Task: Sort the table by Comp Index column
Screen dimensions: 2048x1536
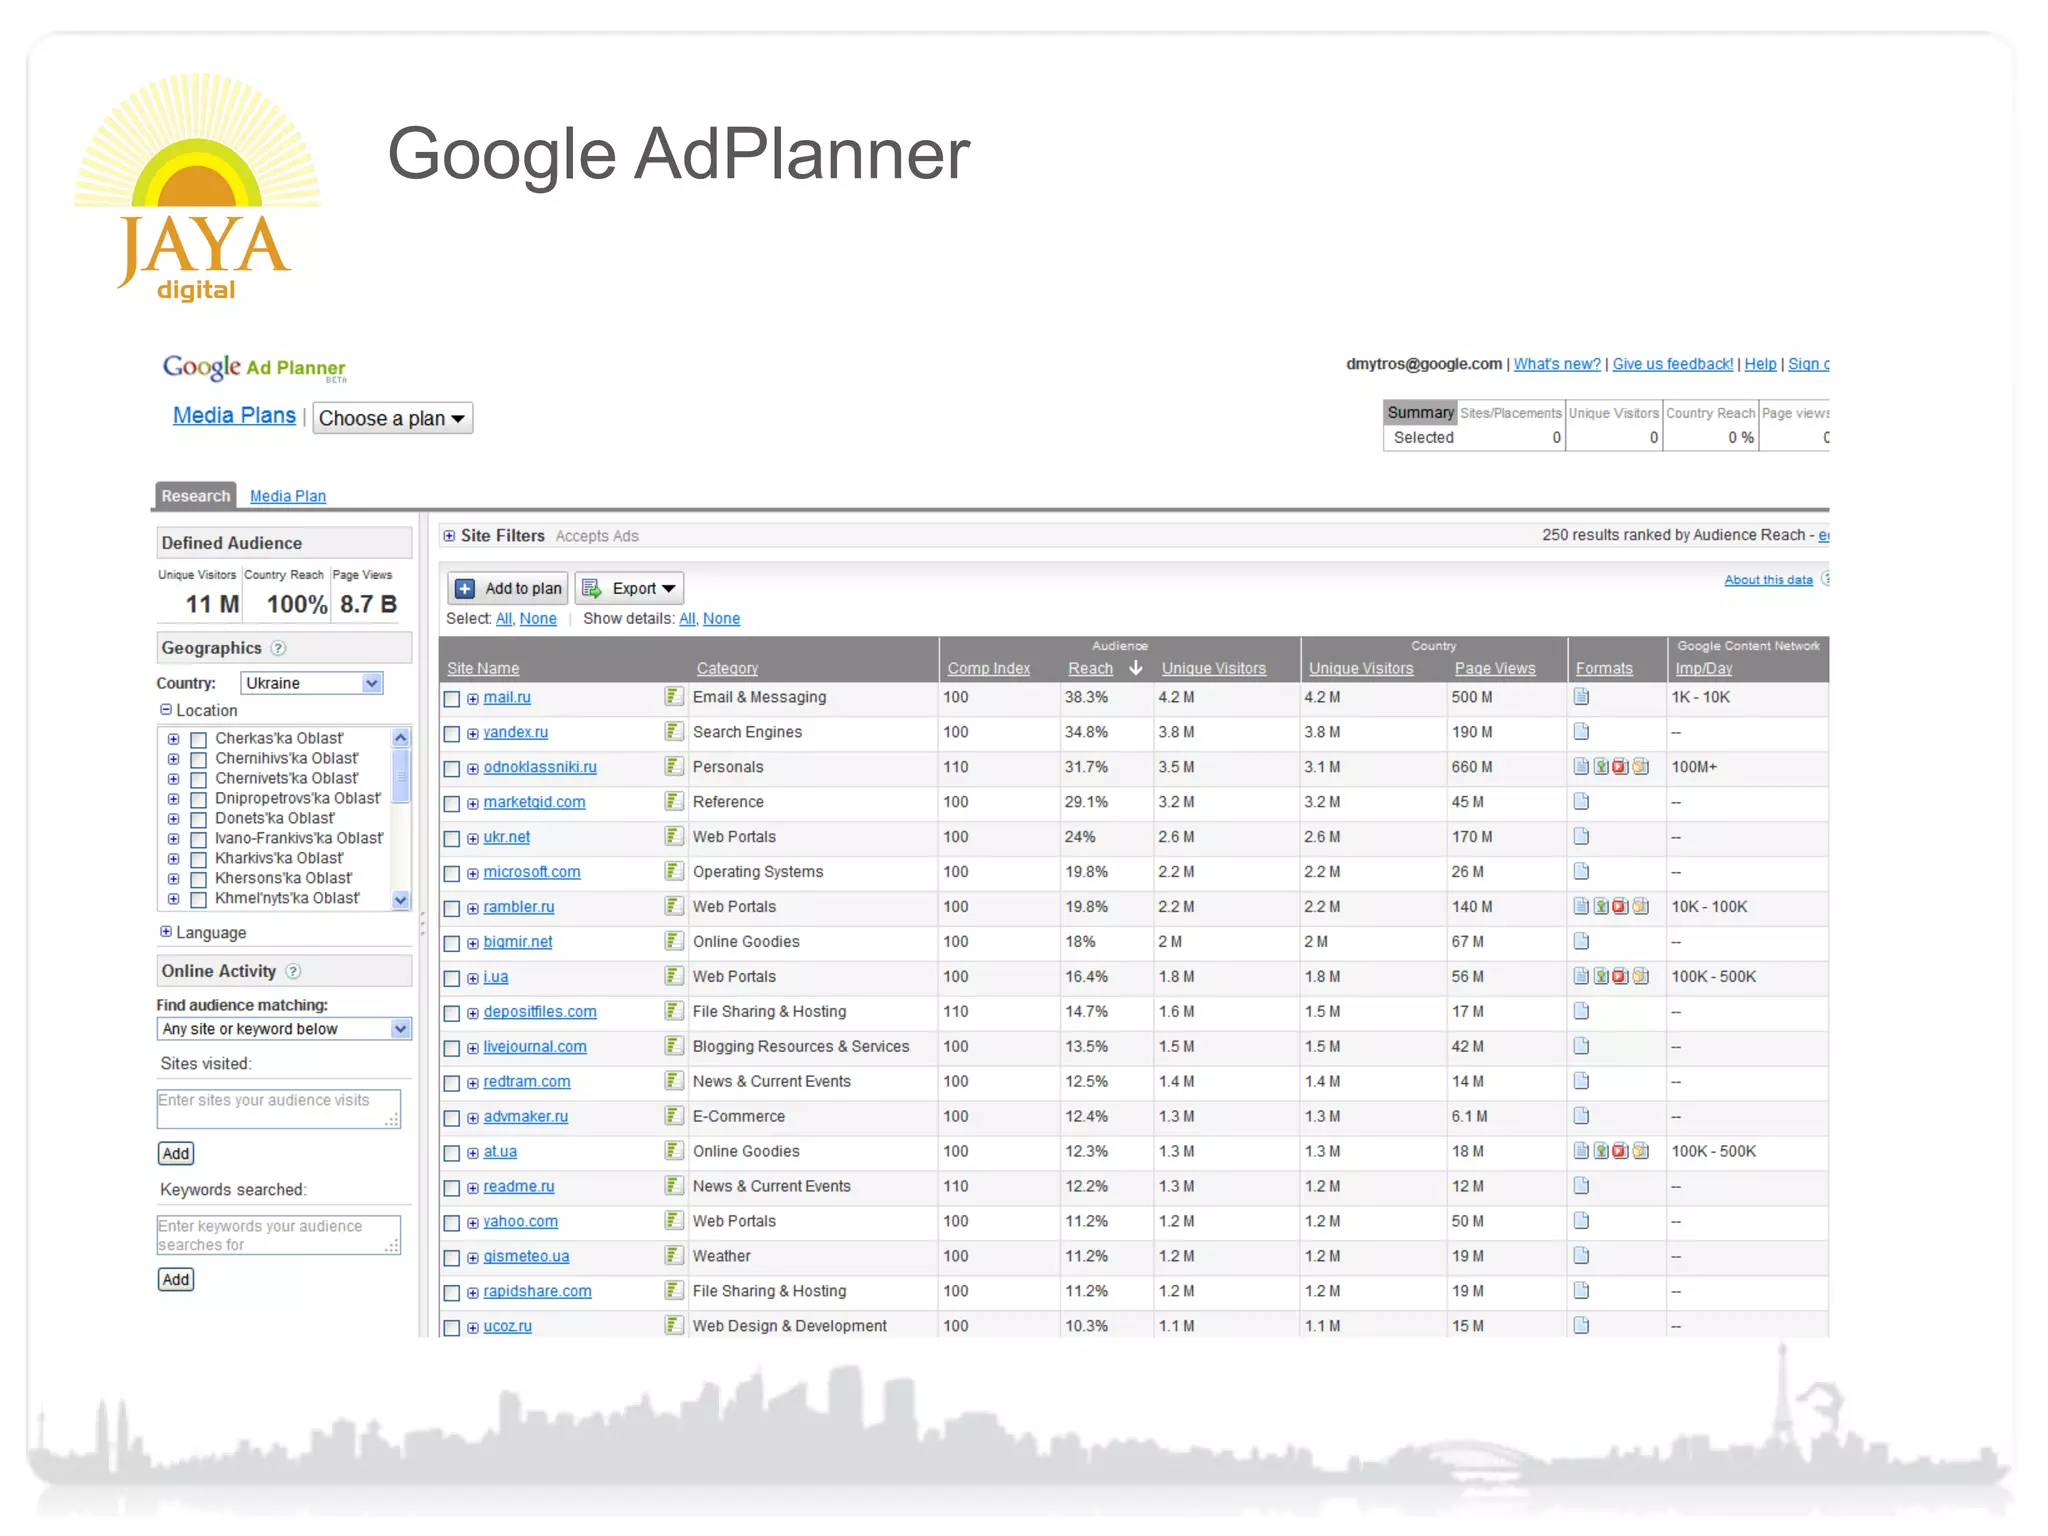Action: (989, 668)
